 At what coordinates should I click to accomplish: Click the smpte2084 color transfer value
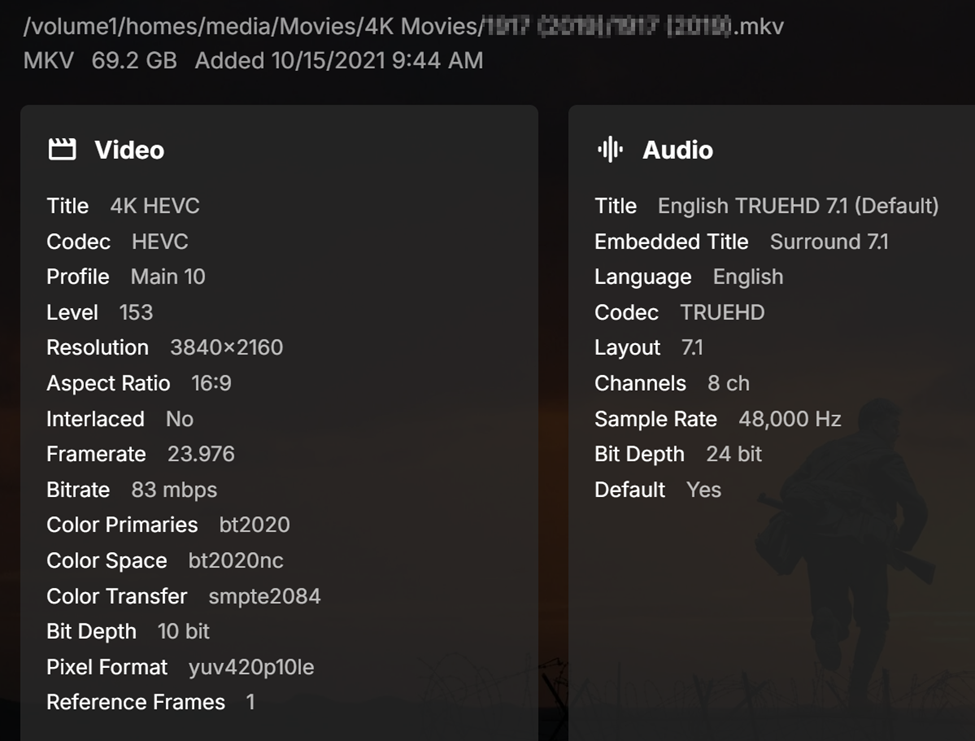264,596
